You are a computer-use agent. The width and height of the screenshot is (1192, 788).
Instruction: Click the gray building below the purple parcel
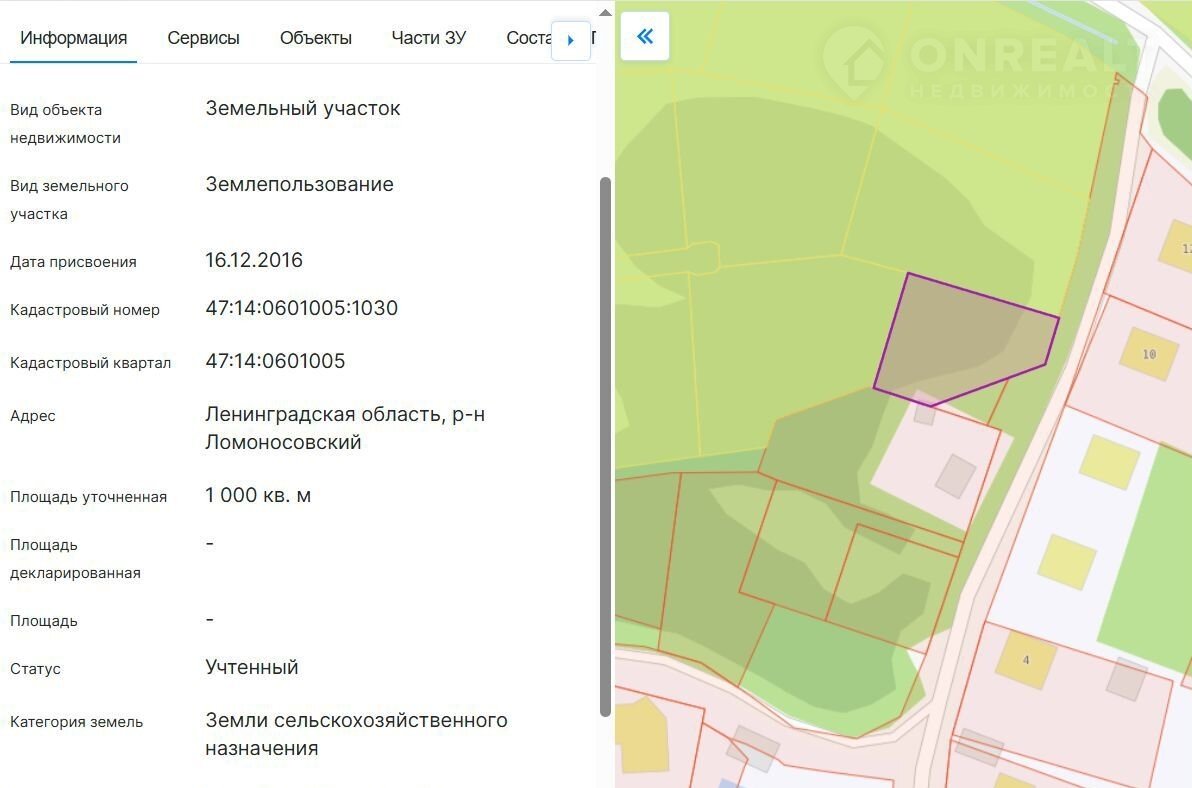(x=955, y=476)
